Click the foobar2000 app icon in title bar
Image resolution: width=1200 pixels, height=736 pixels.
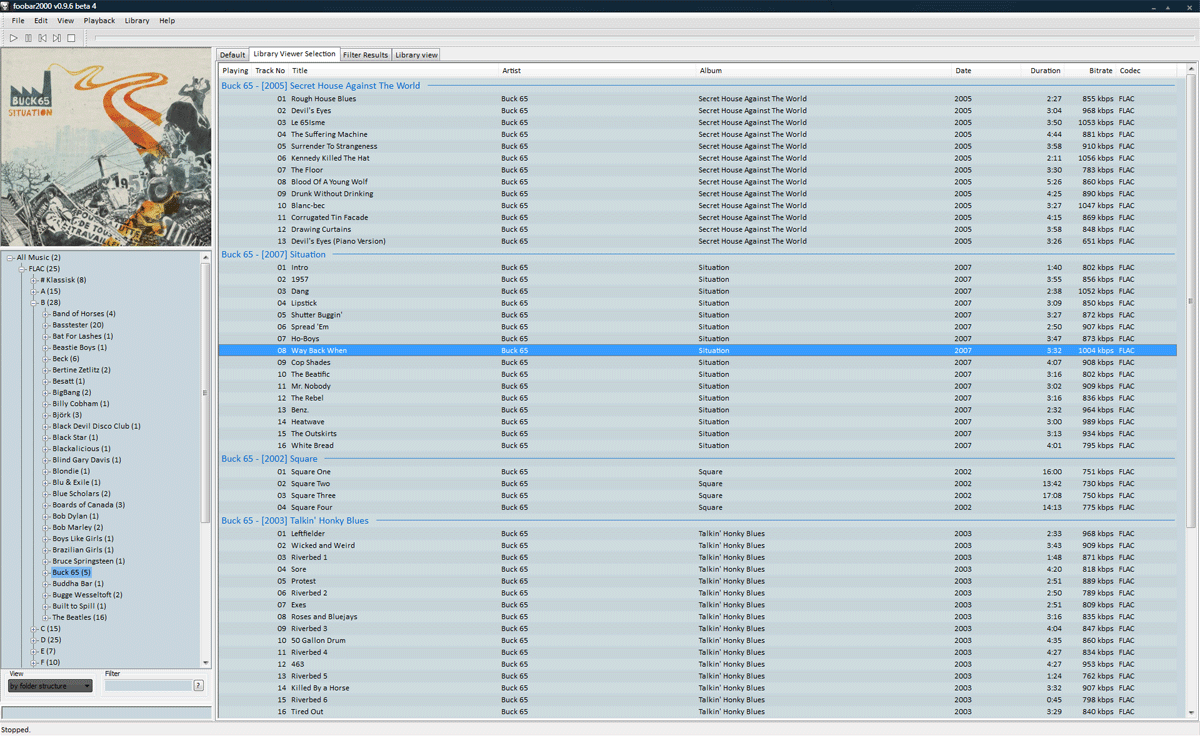pyautogui.click(x=6, y=6)
